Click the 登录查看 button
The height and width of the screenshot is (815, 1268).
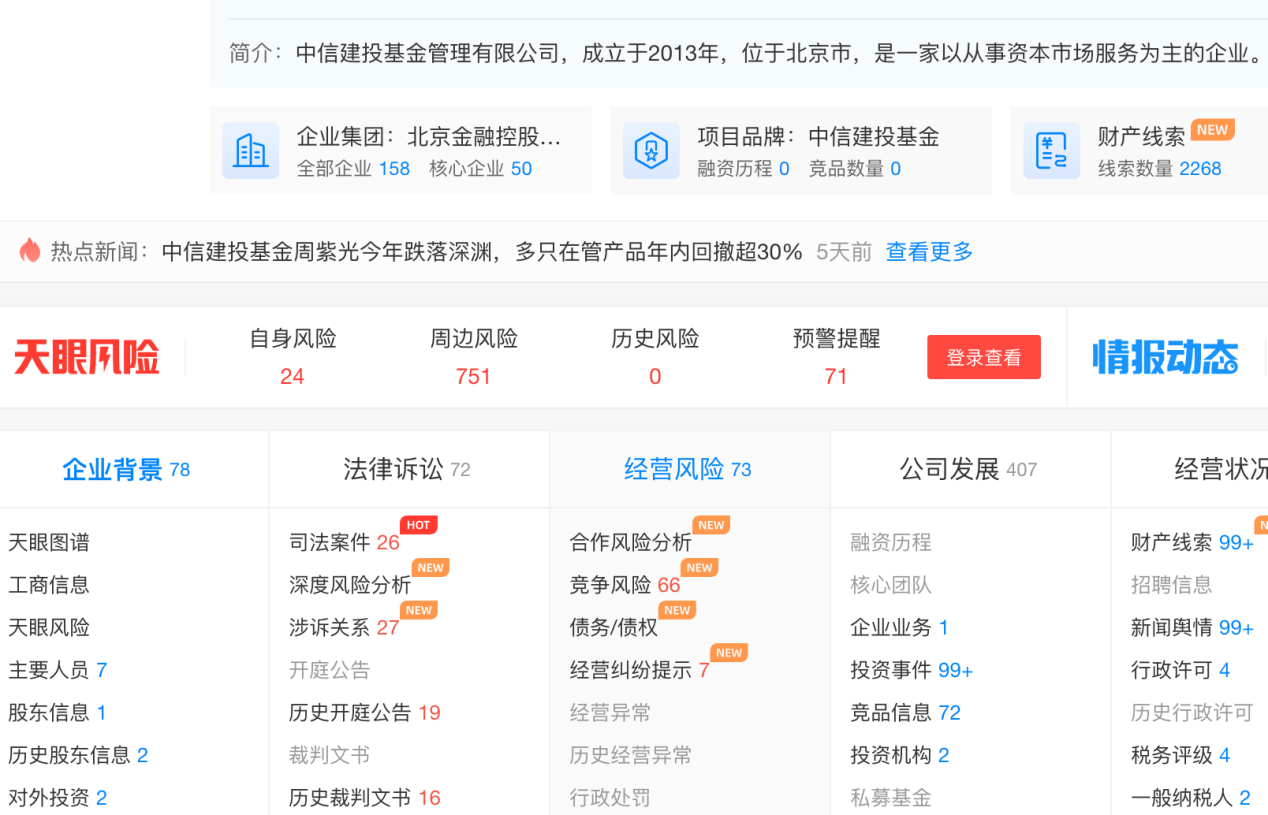tap(984, 357)
